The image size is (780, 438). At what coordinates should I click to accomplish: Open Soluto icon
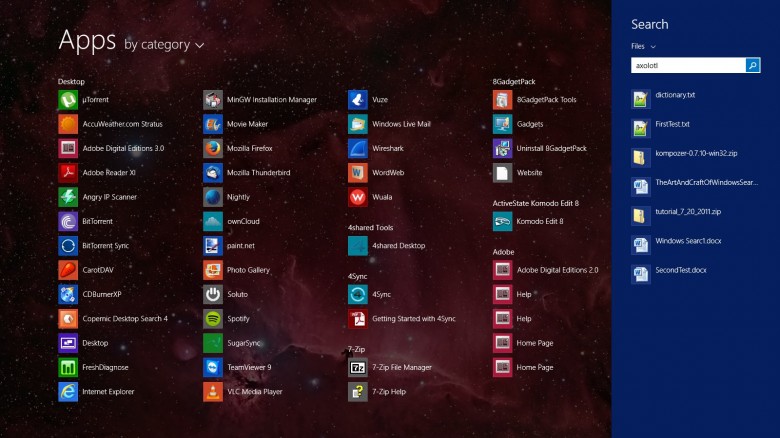tap(213, 294)
